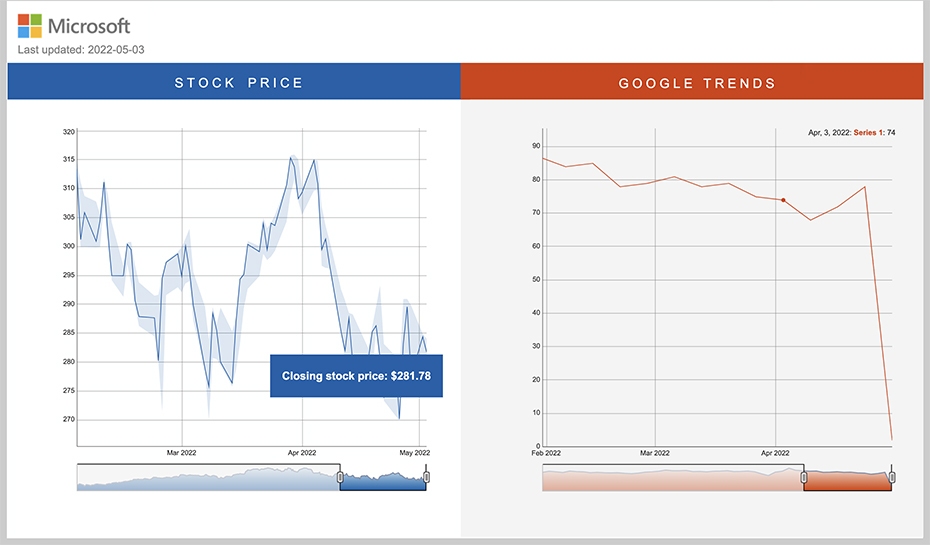Click the highlighted Apr 3 data point dot
930x545 pixels.
(783, 200)
